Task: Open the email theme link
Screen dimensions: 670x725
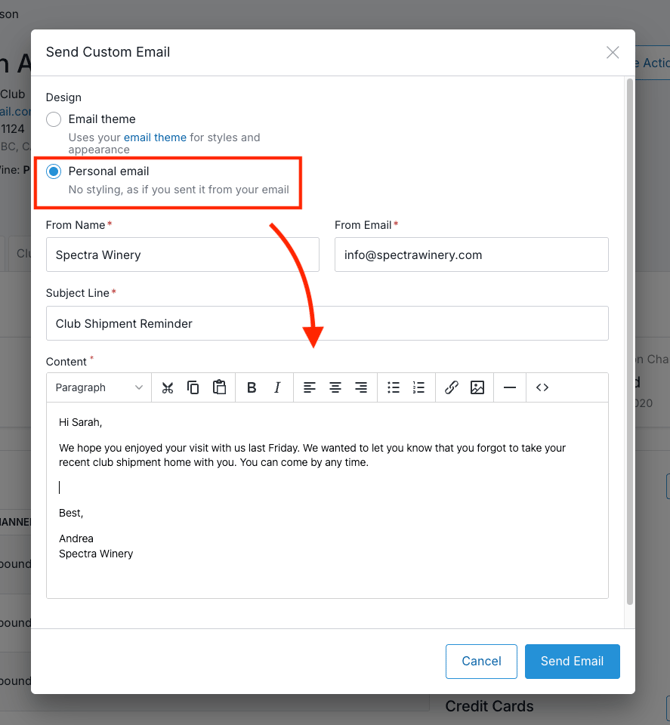Action: click(x=155, y=137)
